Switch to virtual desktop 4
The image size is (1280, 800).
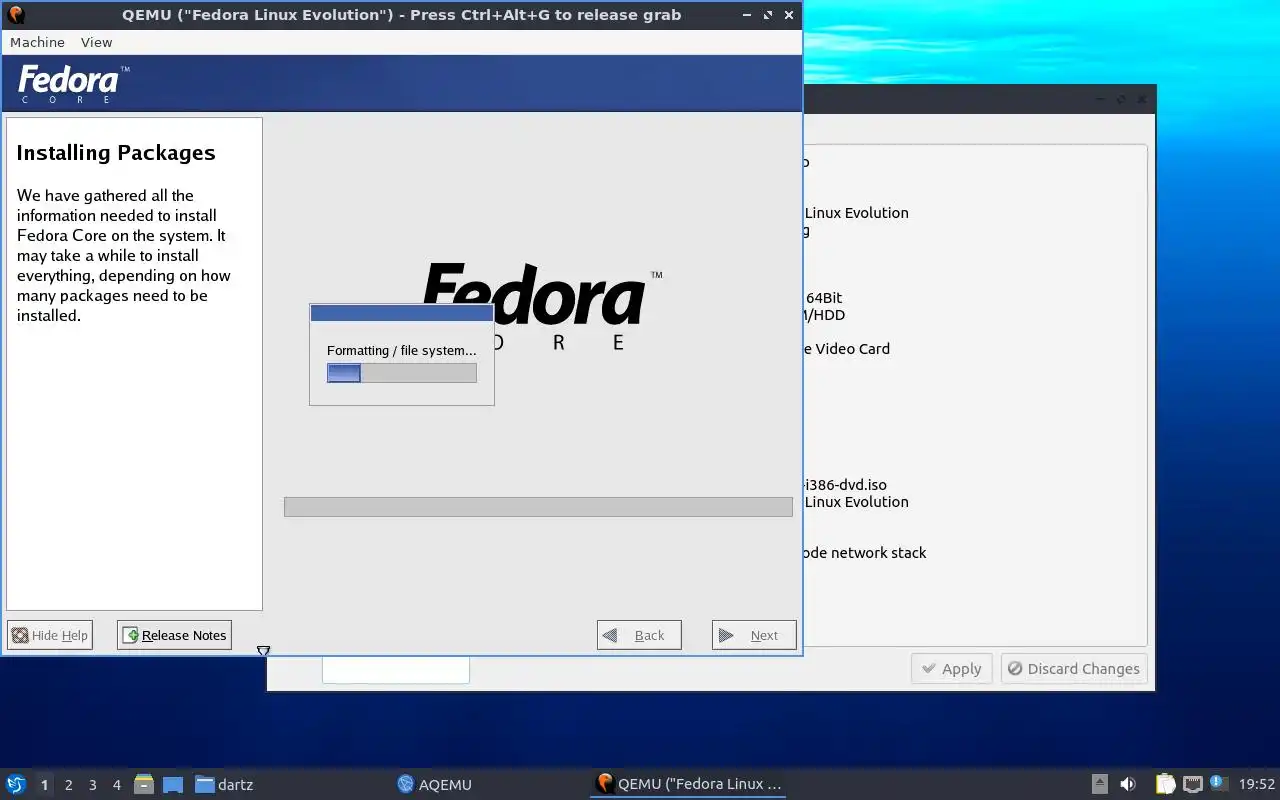pos(116,785)
